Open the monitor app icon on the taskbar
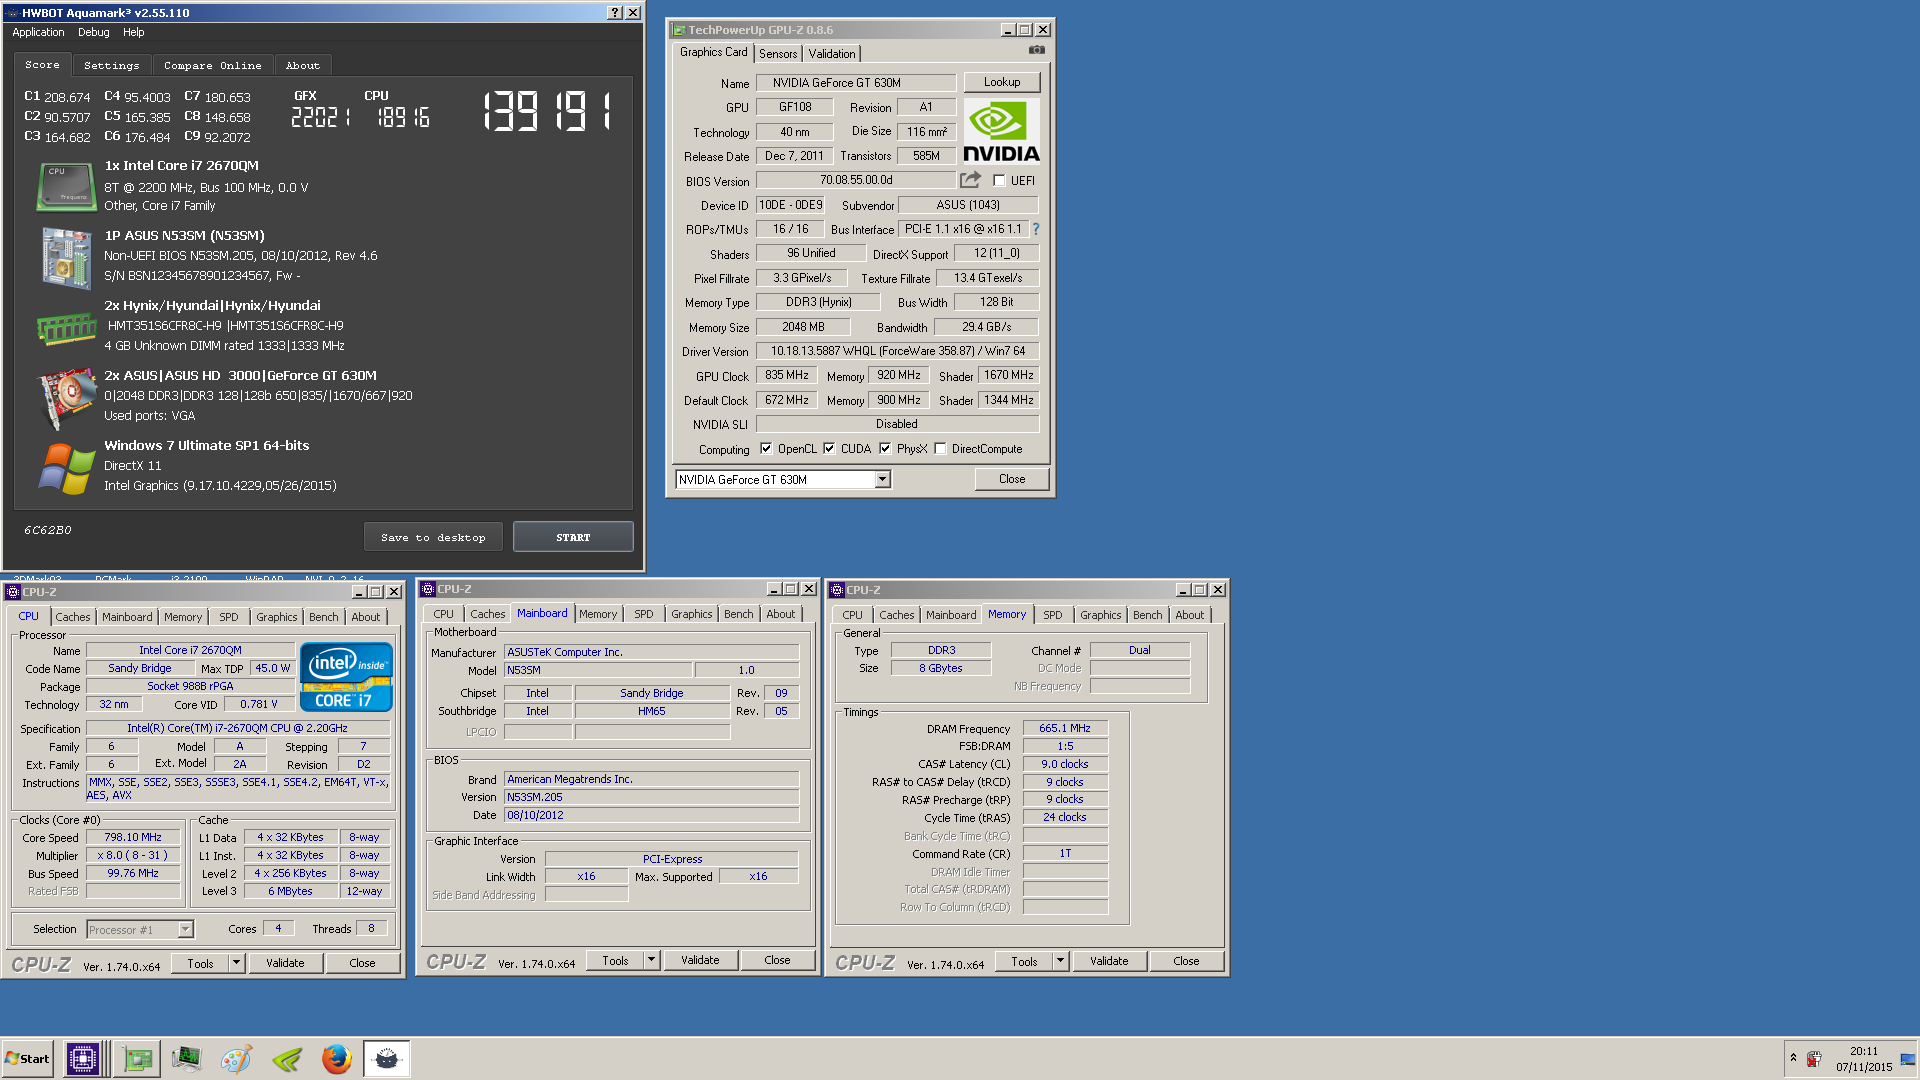 (x=187, y=1058)
